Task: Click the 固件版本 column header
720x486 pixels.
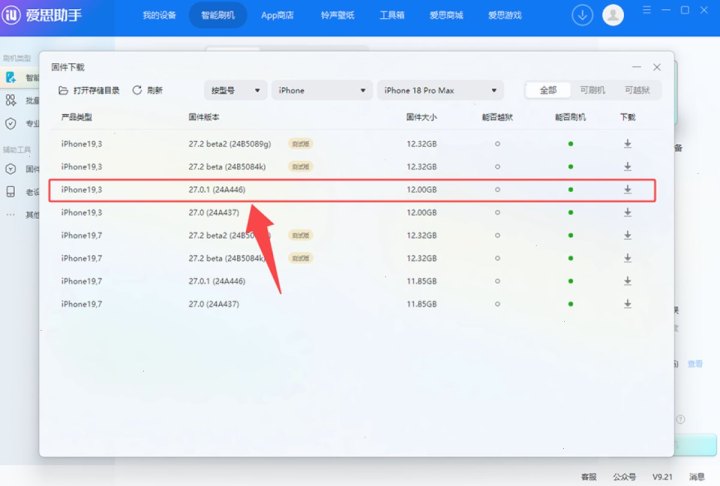Action: tap(203, 117)
